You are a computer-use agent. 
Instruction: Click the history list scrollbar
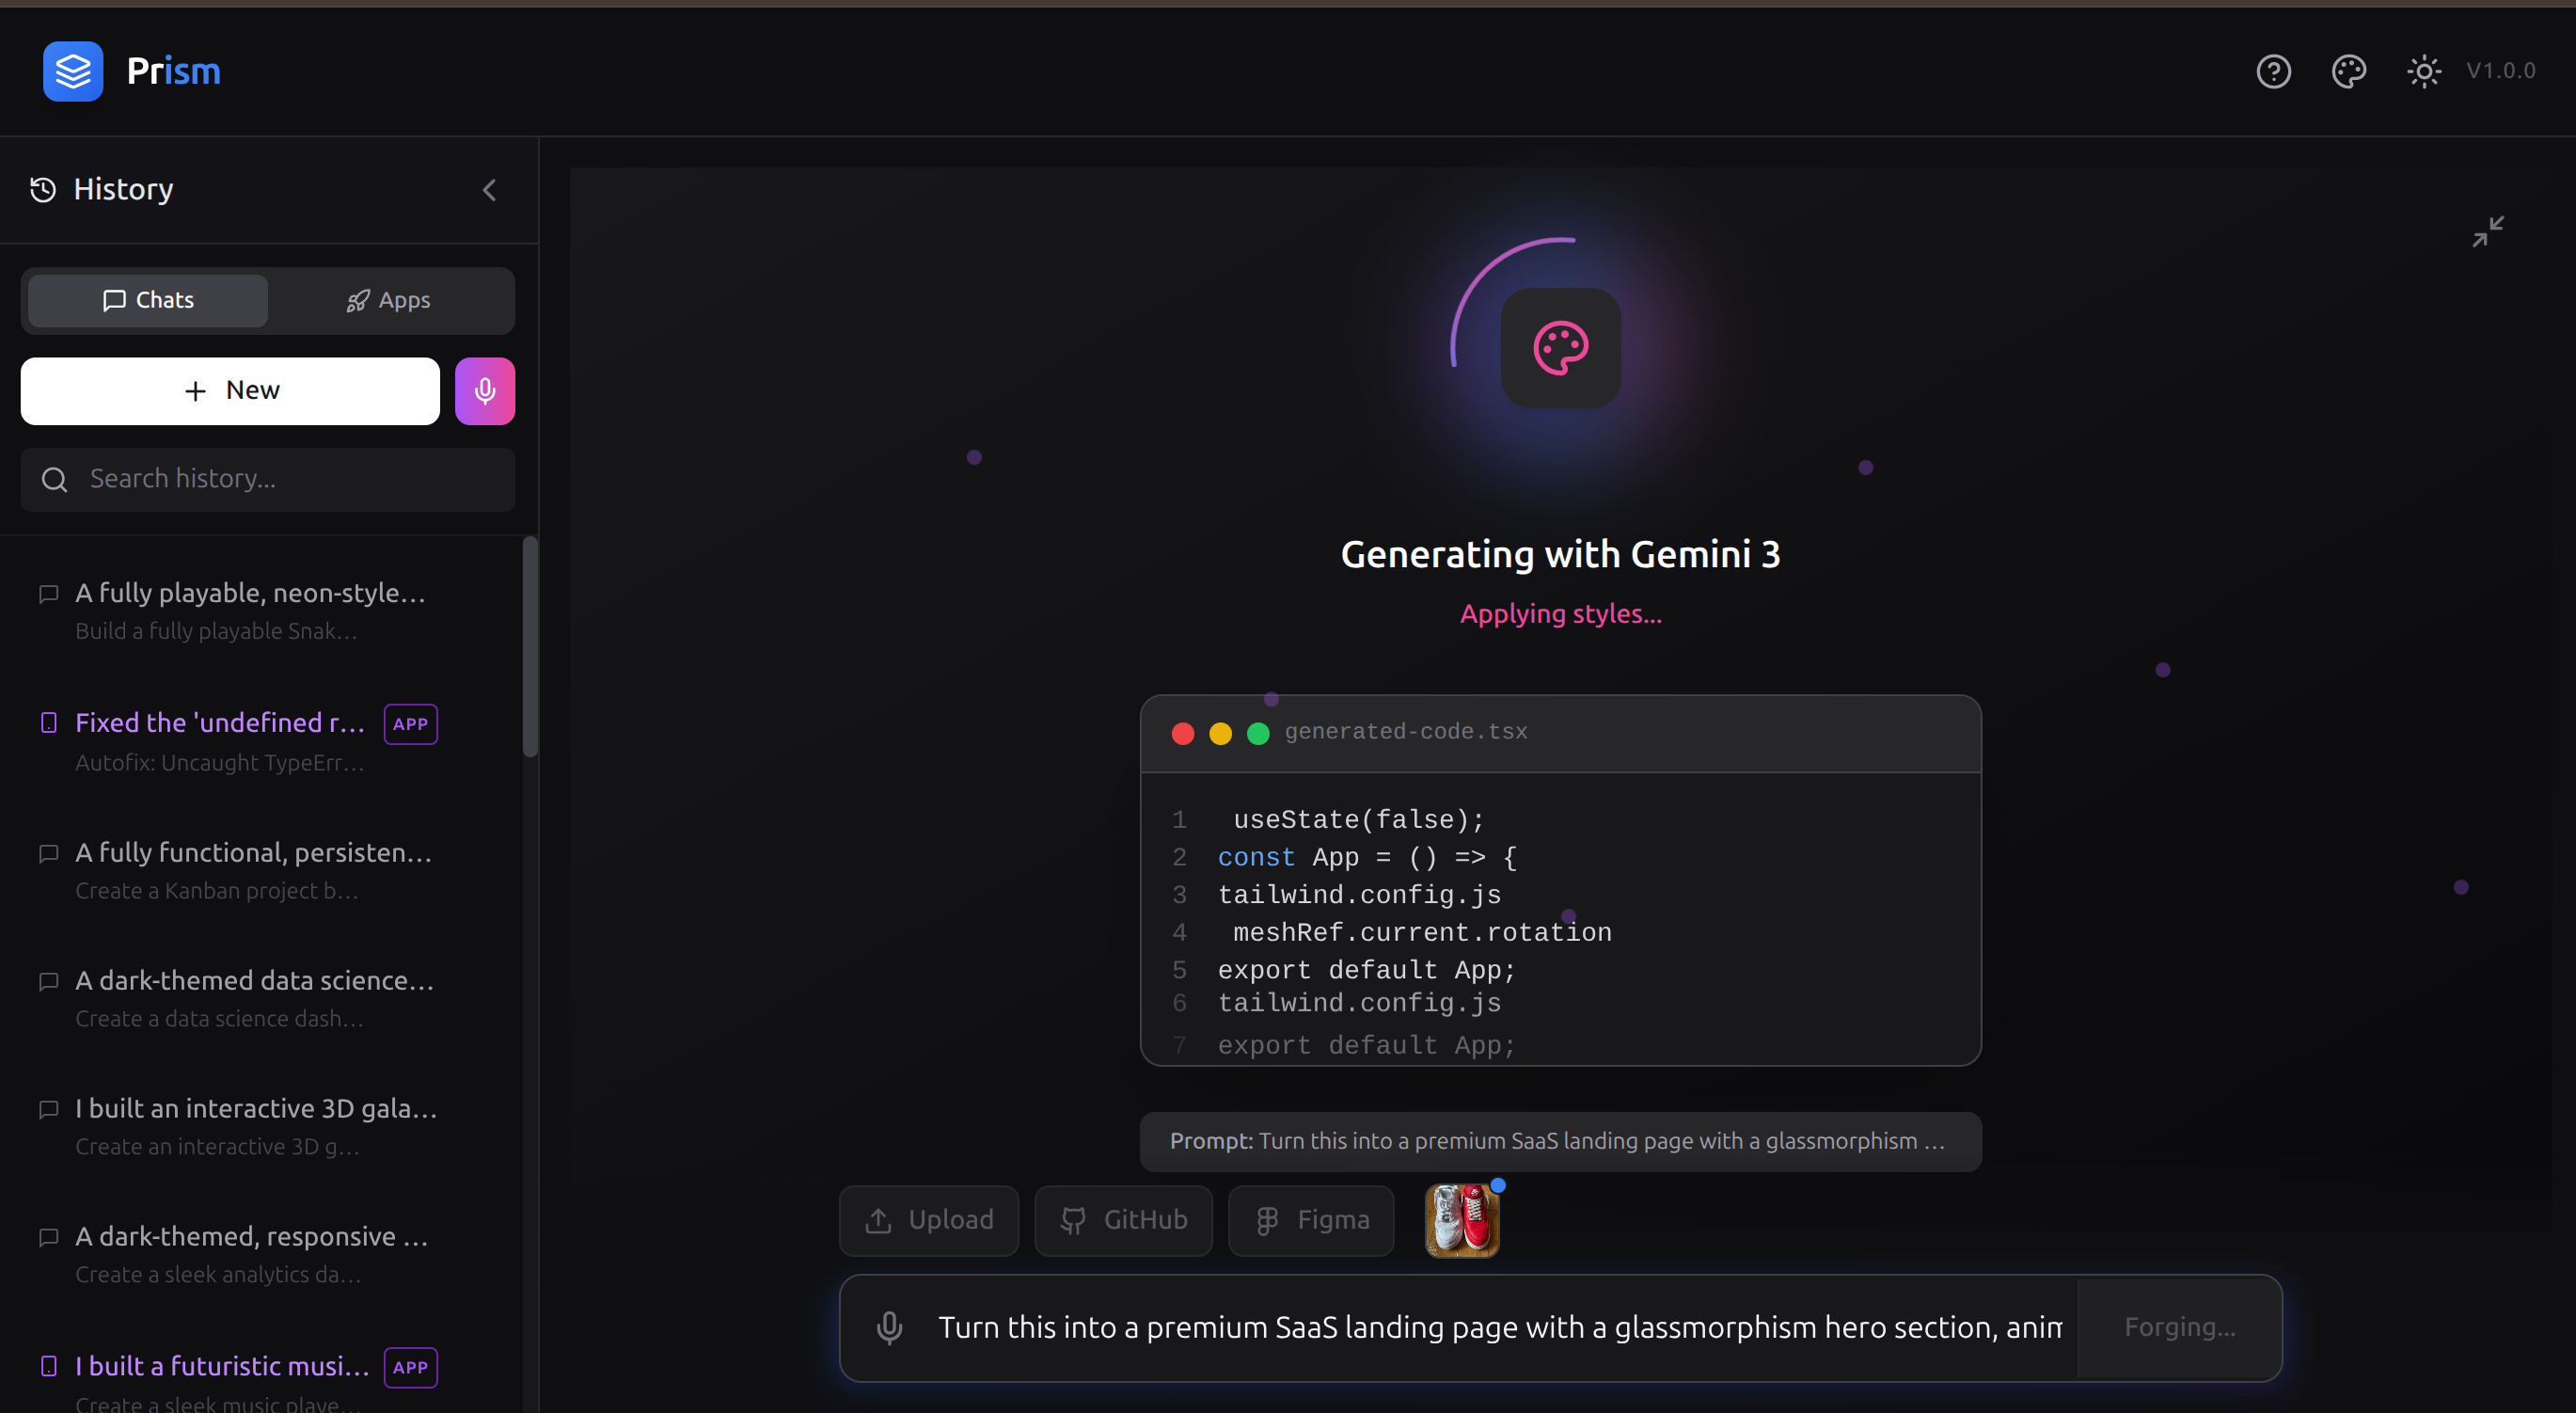click(530, 647)
